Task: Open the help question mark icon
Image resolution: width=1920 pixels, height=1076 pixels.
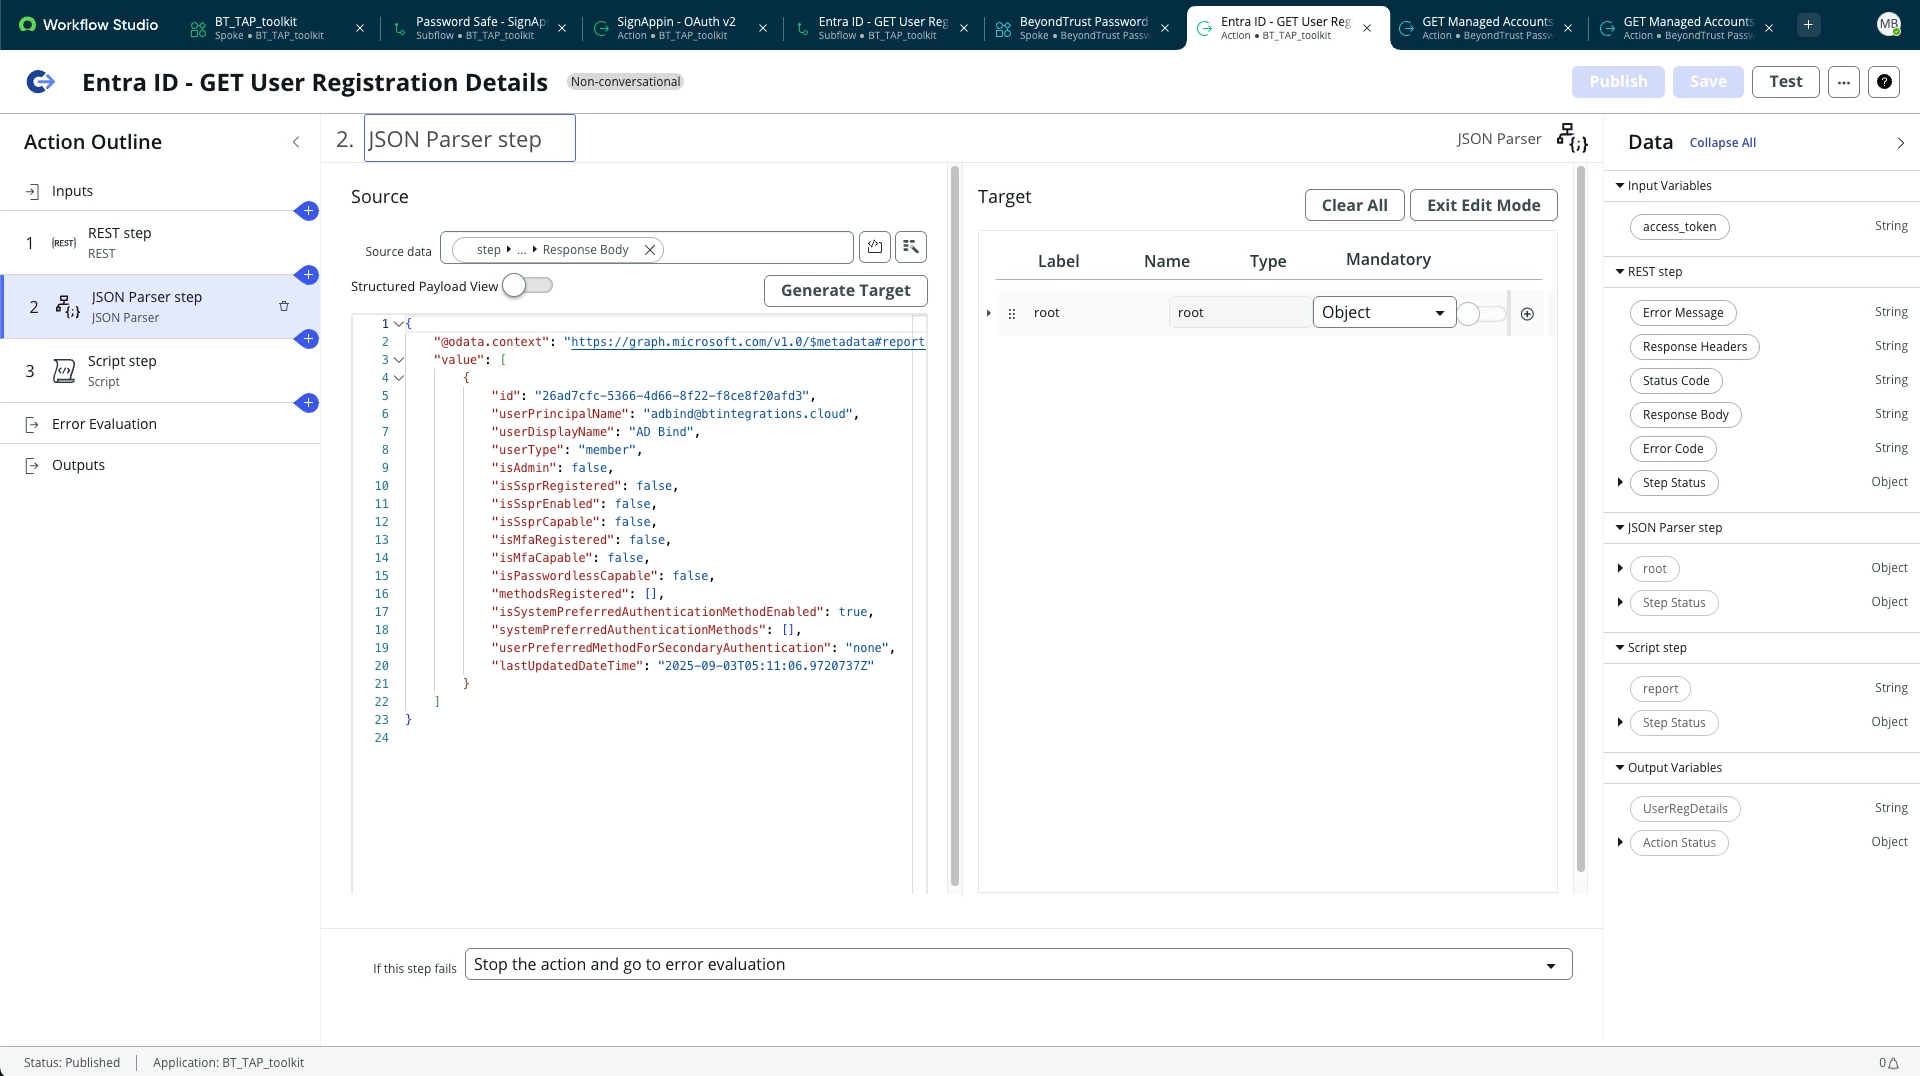Action: pyautogui.click(x=1884, y=82)
